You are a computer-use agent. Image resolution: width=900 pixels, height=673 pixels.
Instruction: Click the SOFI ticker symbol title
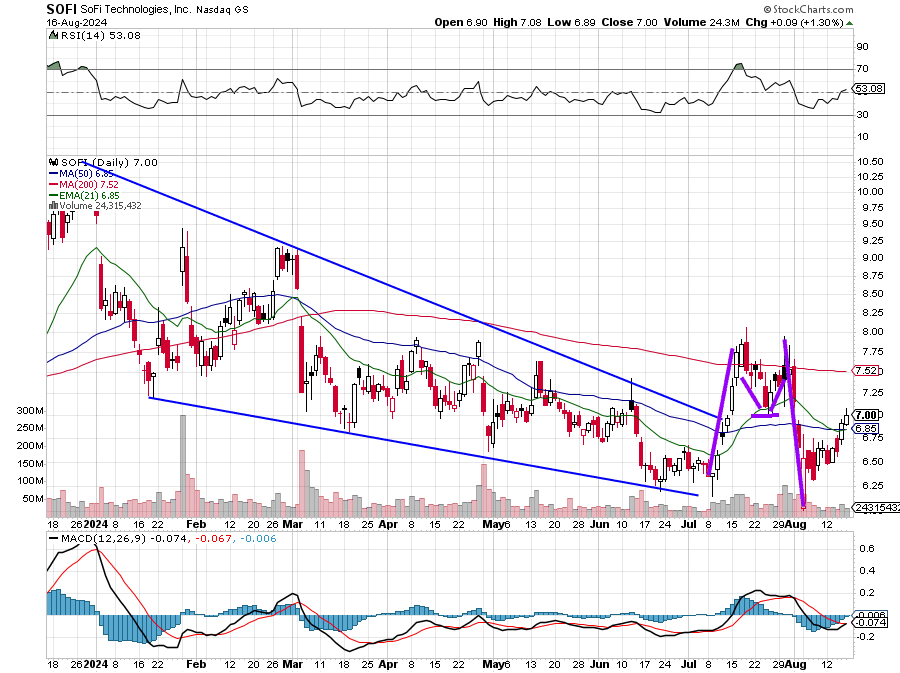[x=62, y=9]
